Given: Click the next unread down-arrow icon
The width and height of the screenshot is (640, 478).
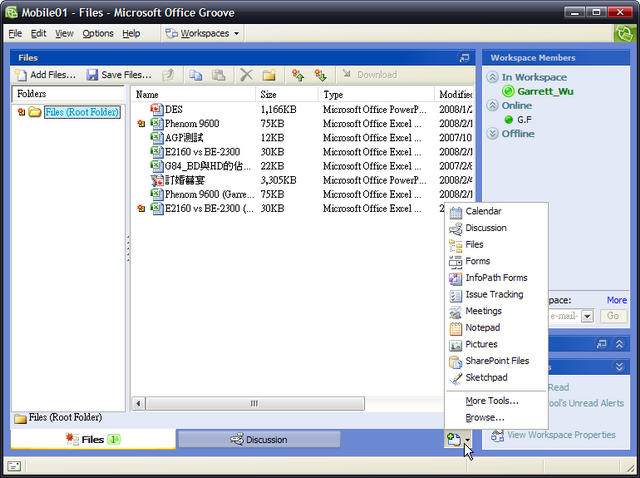Looking at the screenshot, I should point(320,75).
